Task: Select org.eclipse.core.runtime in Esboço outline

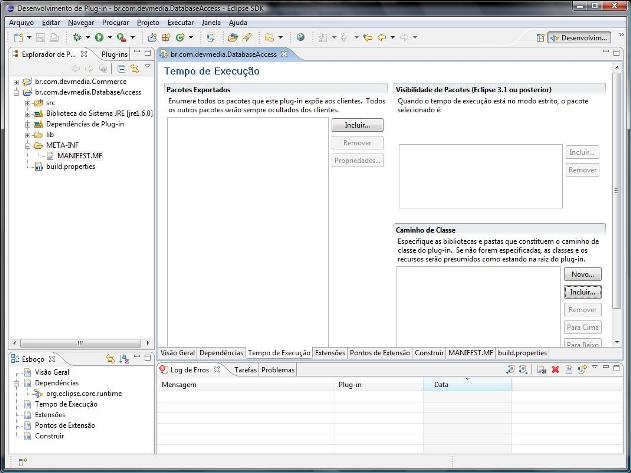Action: coord(84,393)
